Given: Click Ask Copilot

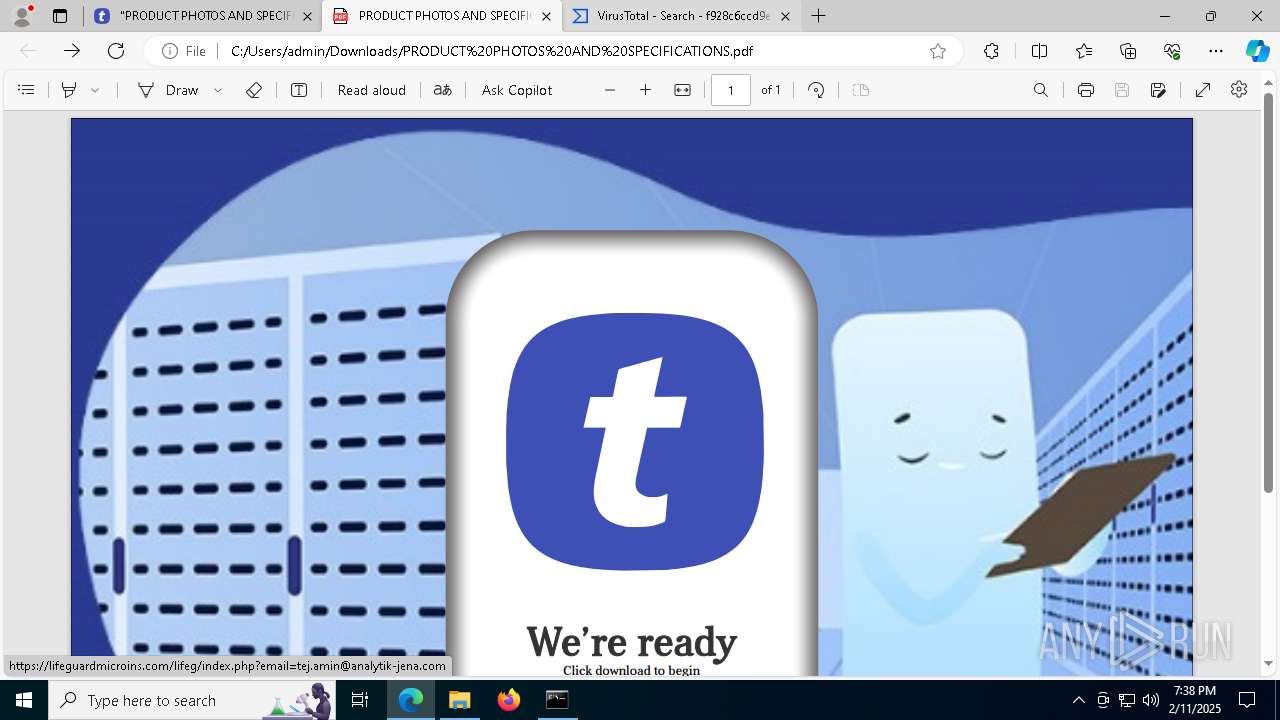Looking at the screenshot, I should pyautogui.click(x=517, y=90).
